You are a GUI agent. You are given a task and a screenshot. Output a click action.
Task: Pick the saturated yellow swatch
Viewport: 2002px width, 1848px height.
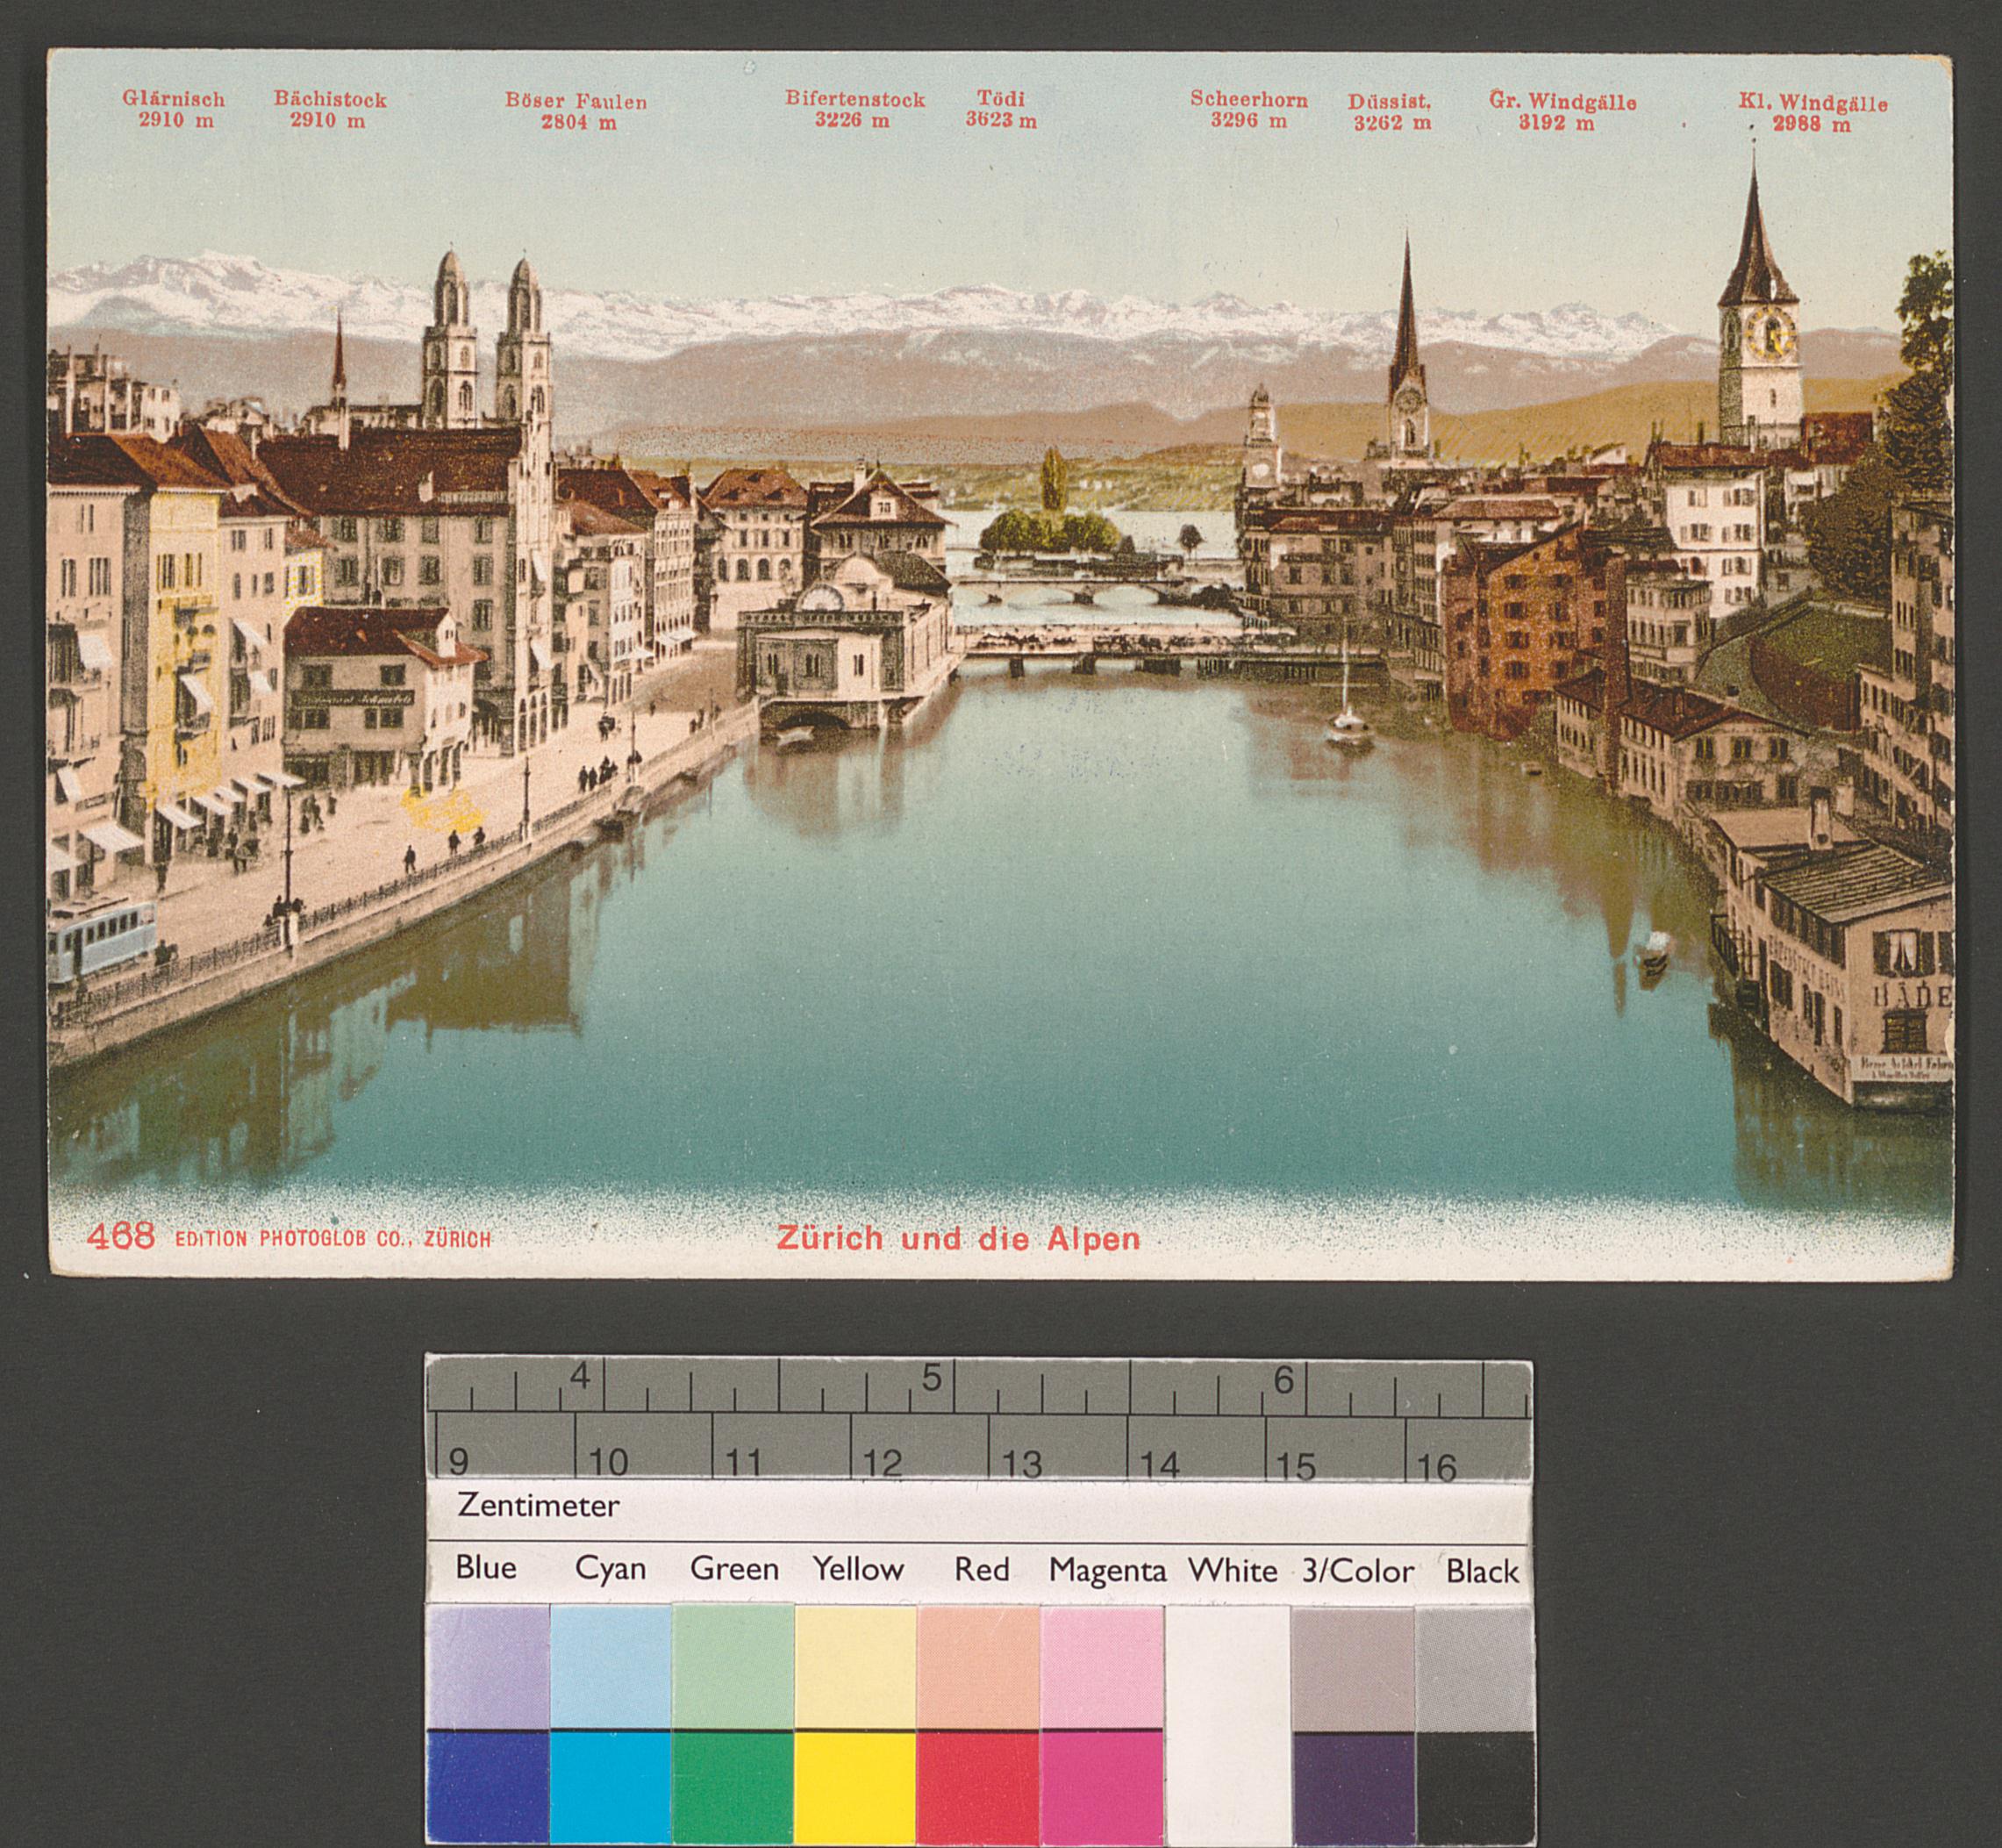[x=856, y=1788]
